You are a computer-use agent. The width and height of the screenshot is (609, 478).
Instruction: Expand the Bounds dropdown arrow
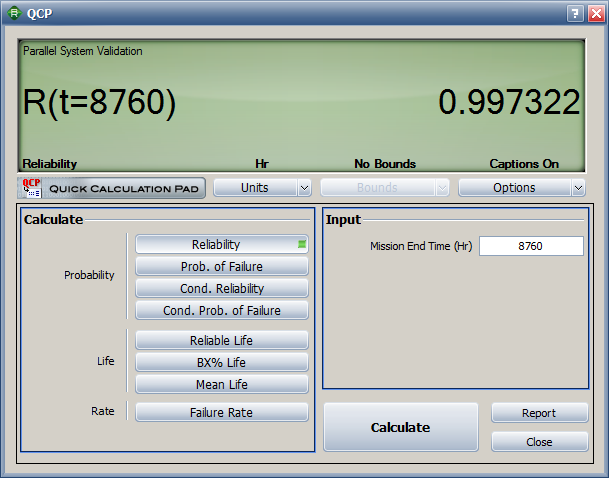tap(442, 188)
